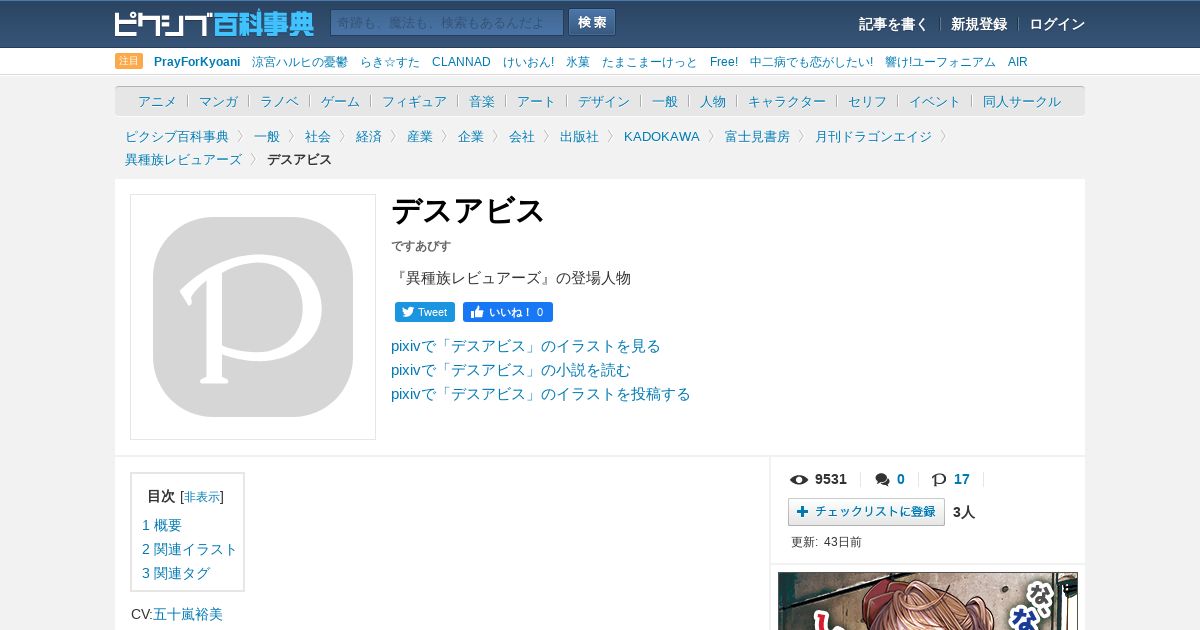Select the 音楽 category menu item
Viewport: 1200px width, 630px height.
pyautogui.click(x=482, y=101)
